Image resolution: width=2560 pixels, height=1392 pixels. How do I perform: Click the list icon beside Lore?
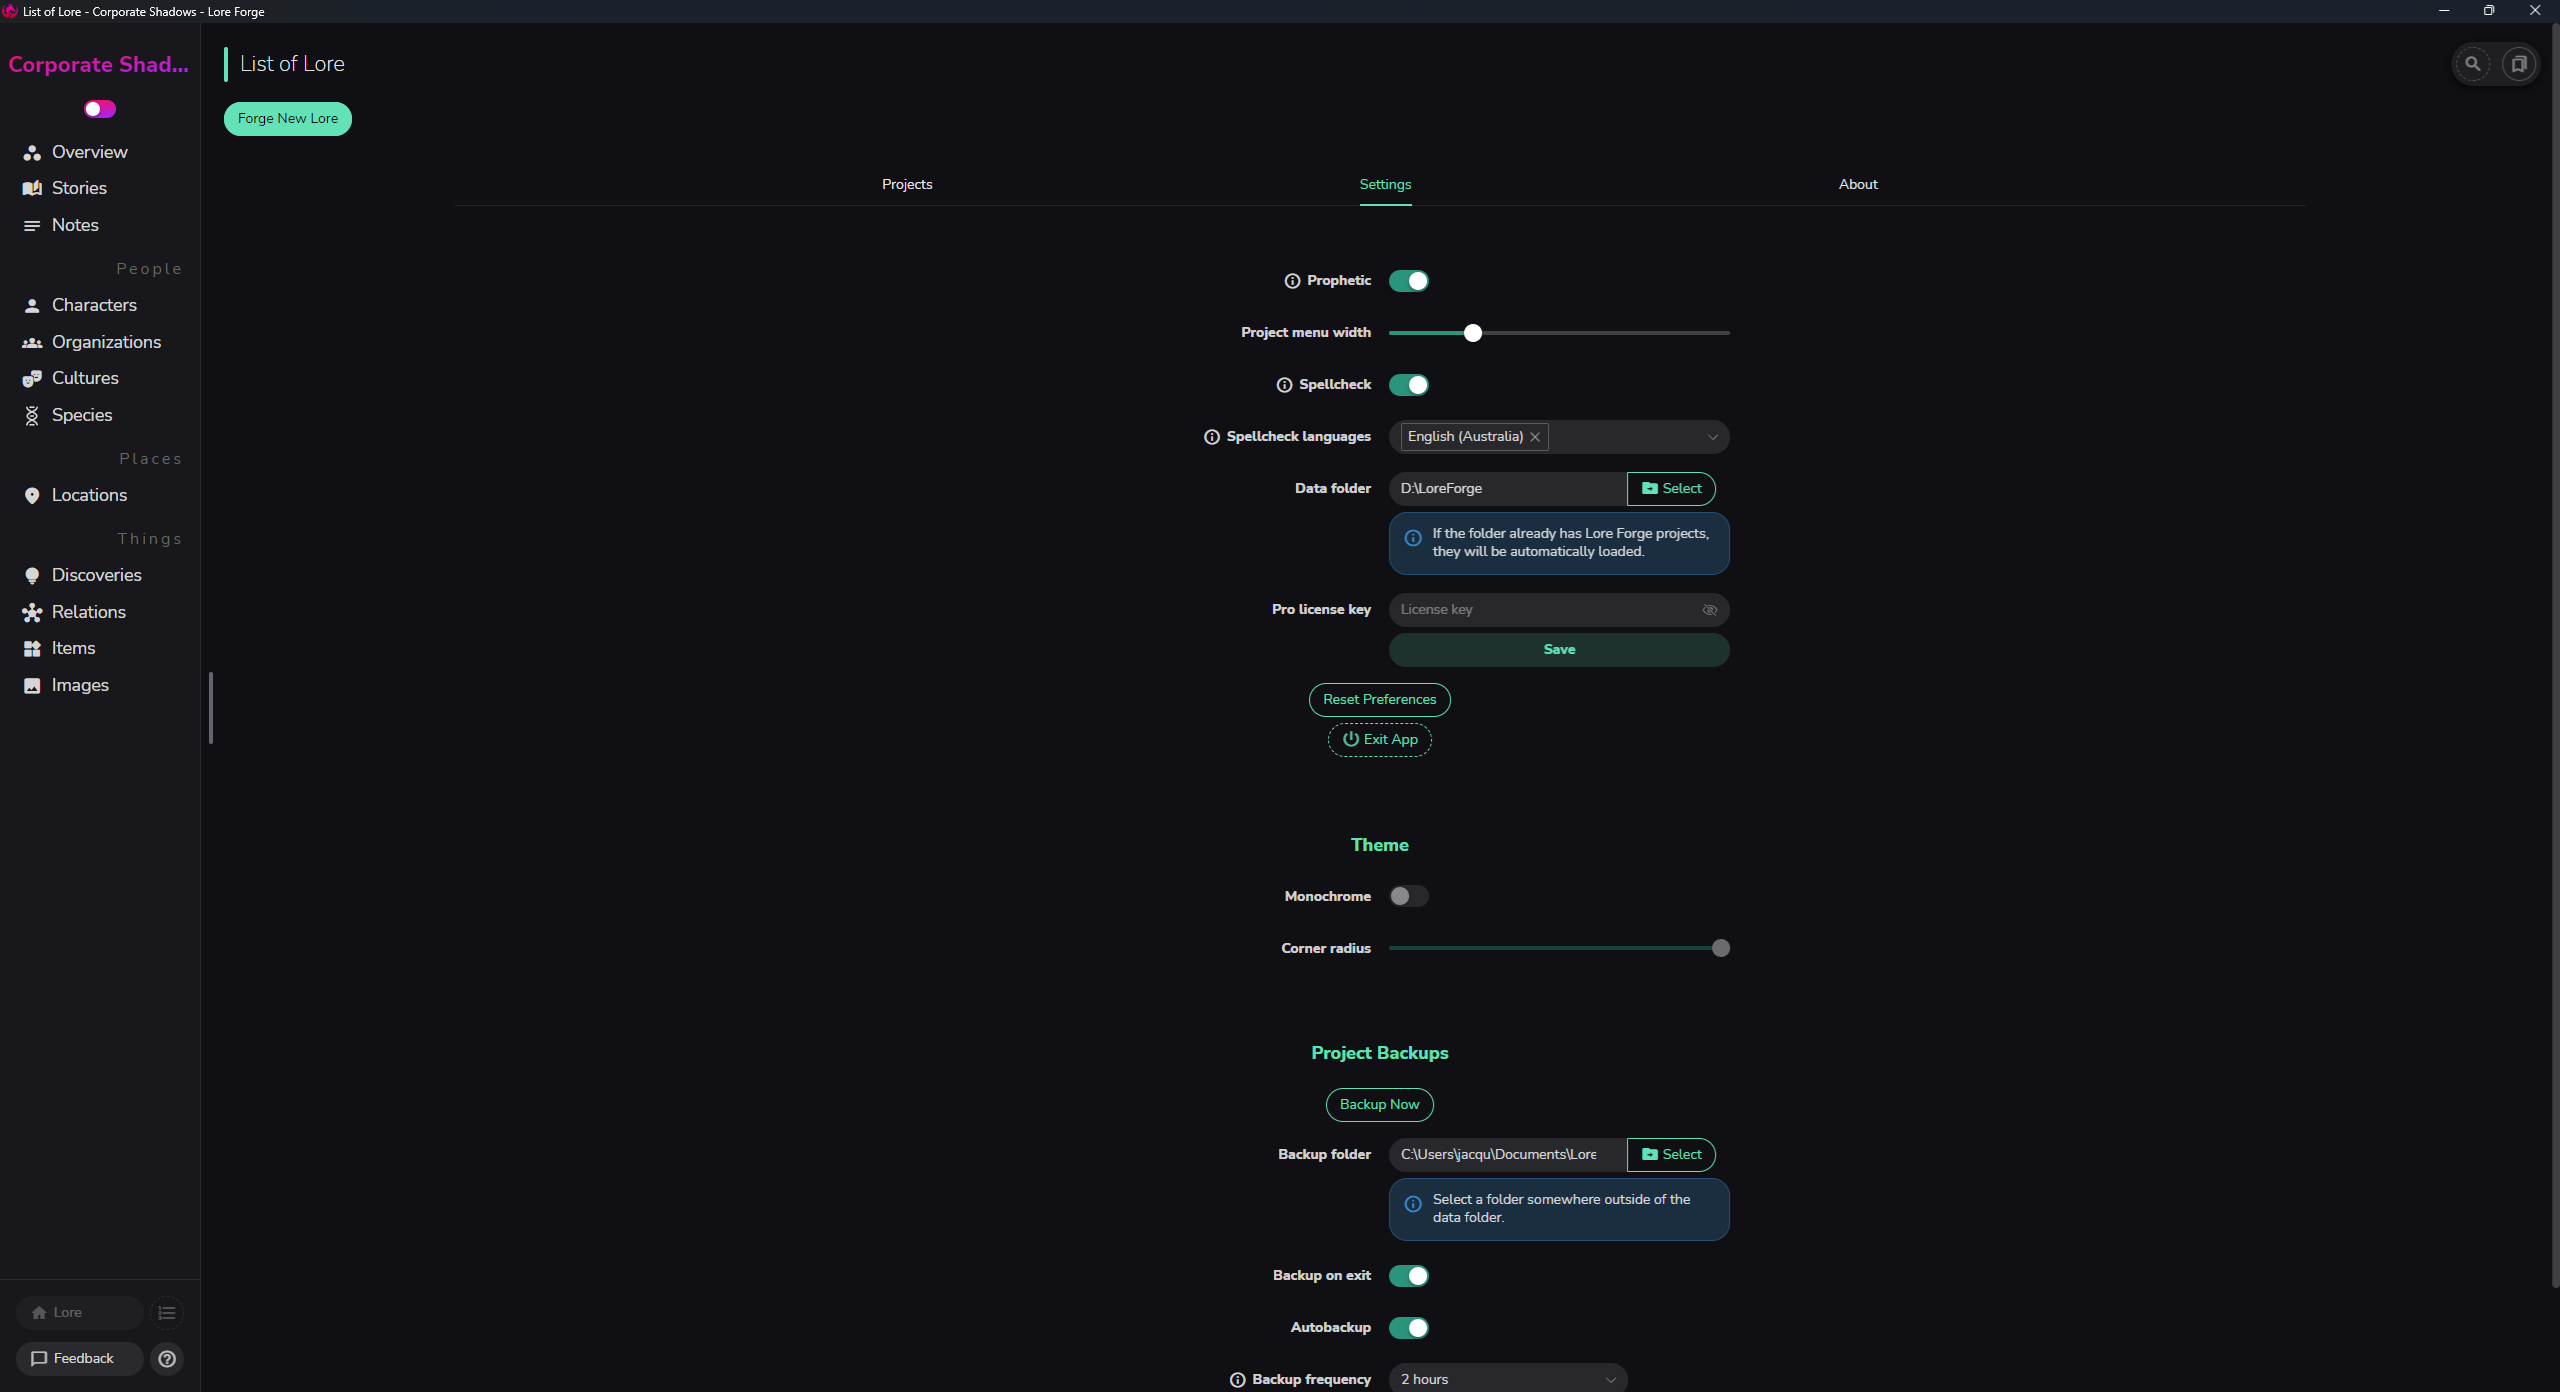[x=167, y=1312]
